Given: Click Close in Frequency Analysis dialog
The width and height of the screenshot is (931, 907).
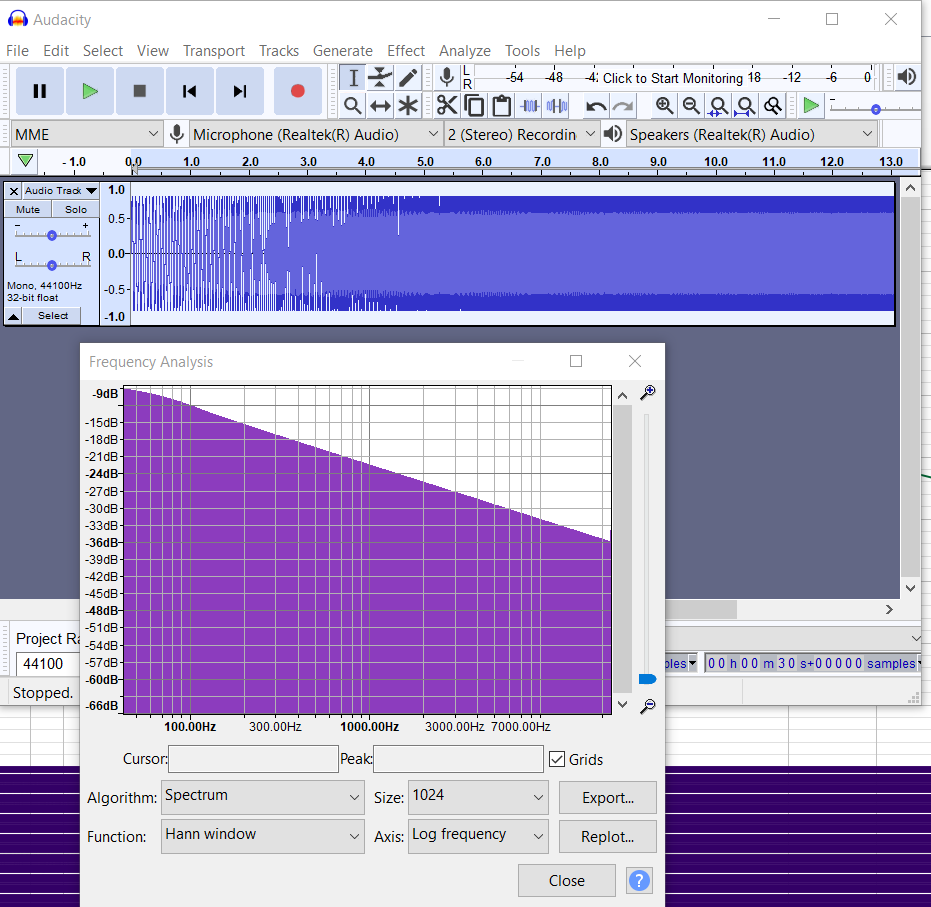Looking at the screenshot, I should click(x=566, y=880).
